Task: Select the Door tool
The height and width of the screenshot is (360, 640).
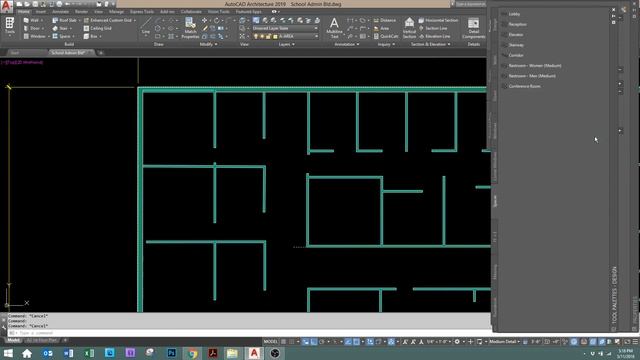Action: pos(33,28)
